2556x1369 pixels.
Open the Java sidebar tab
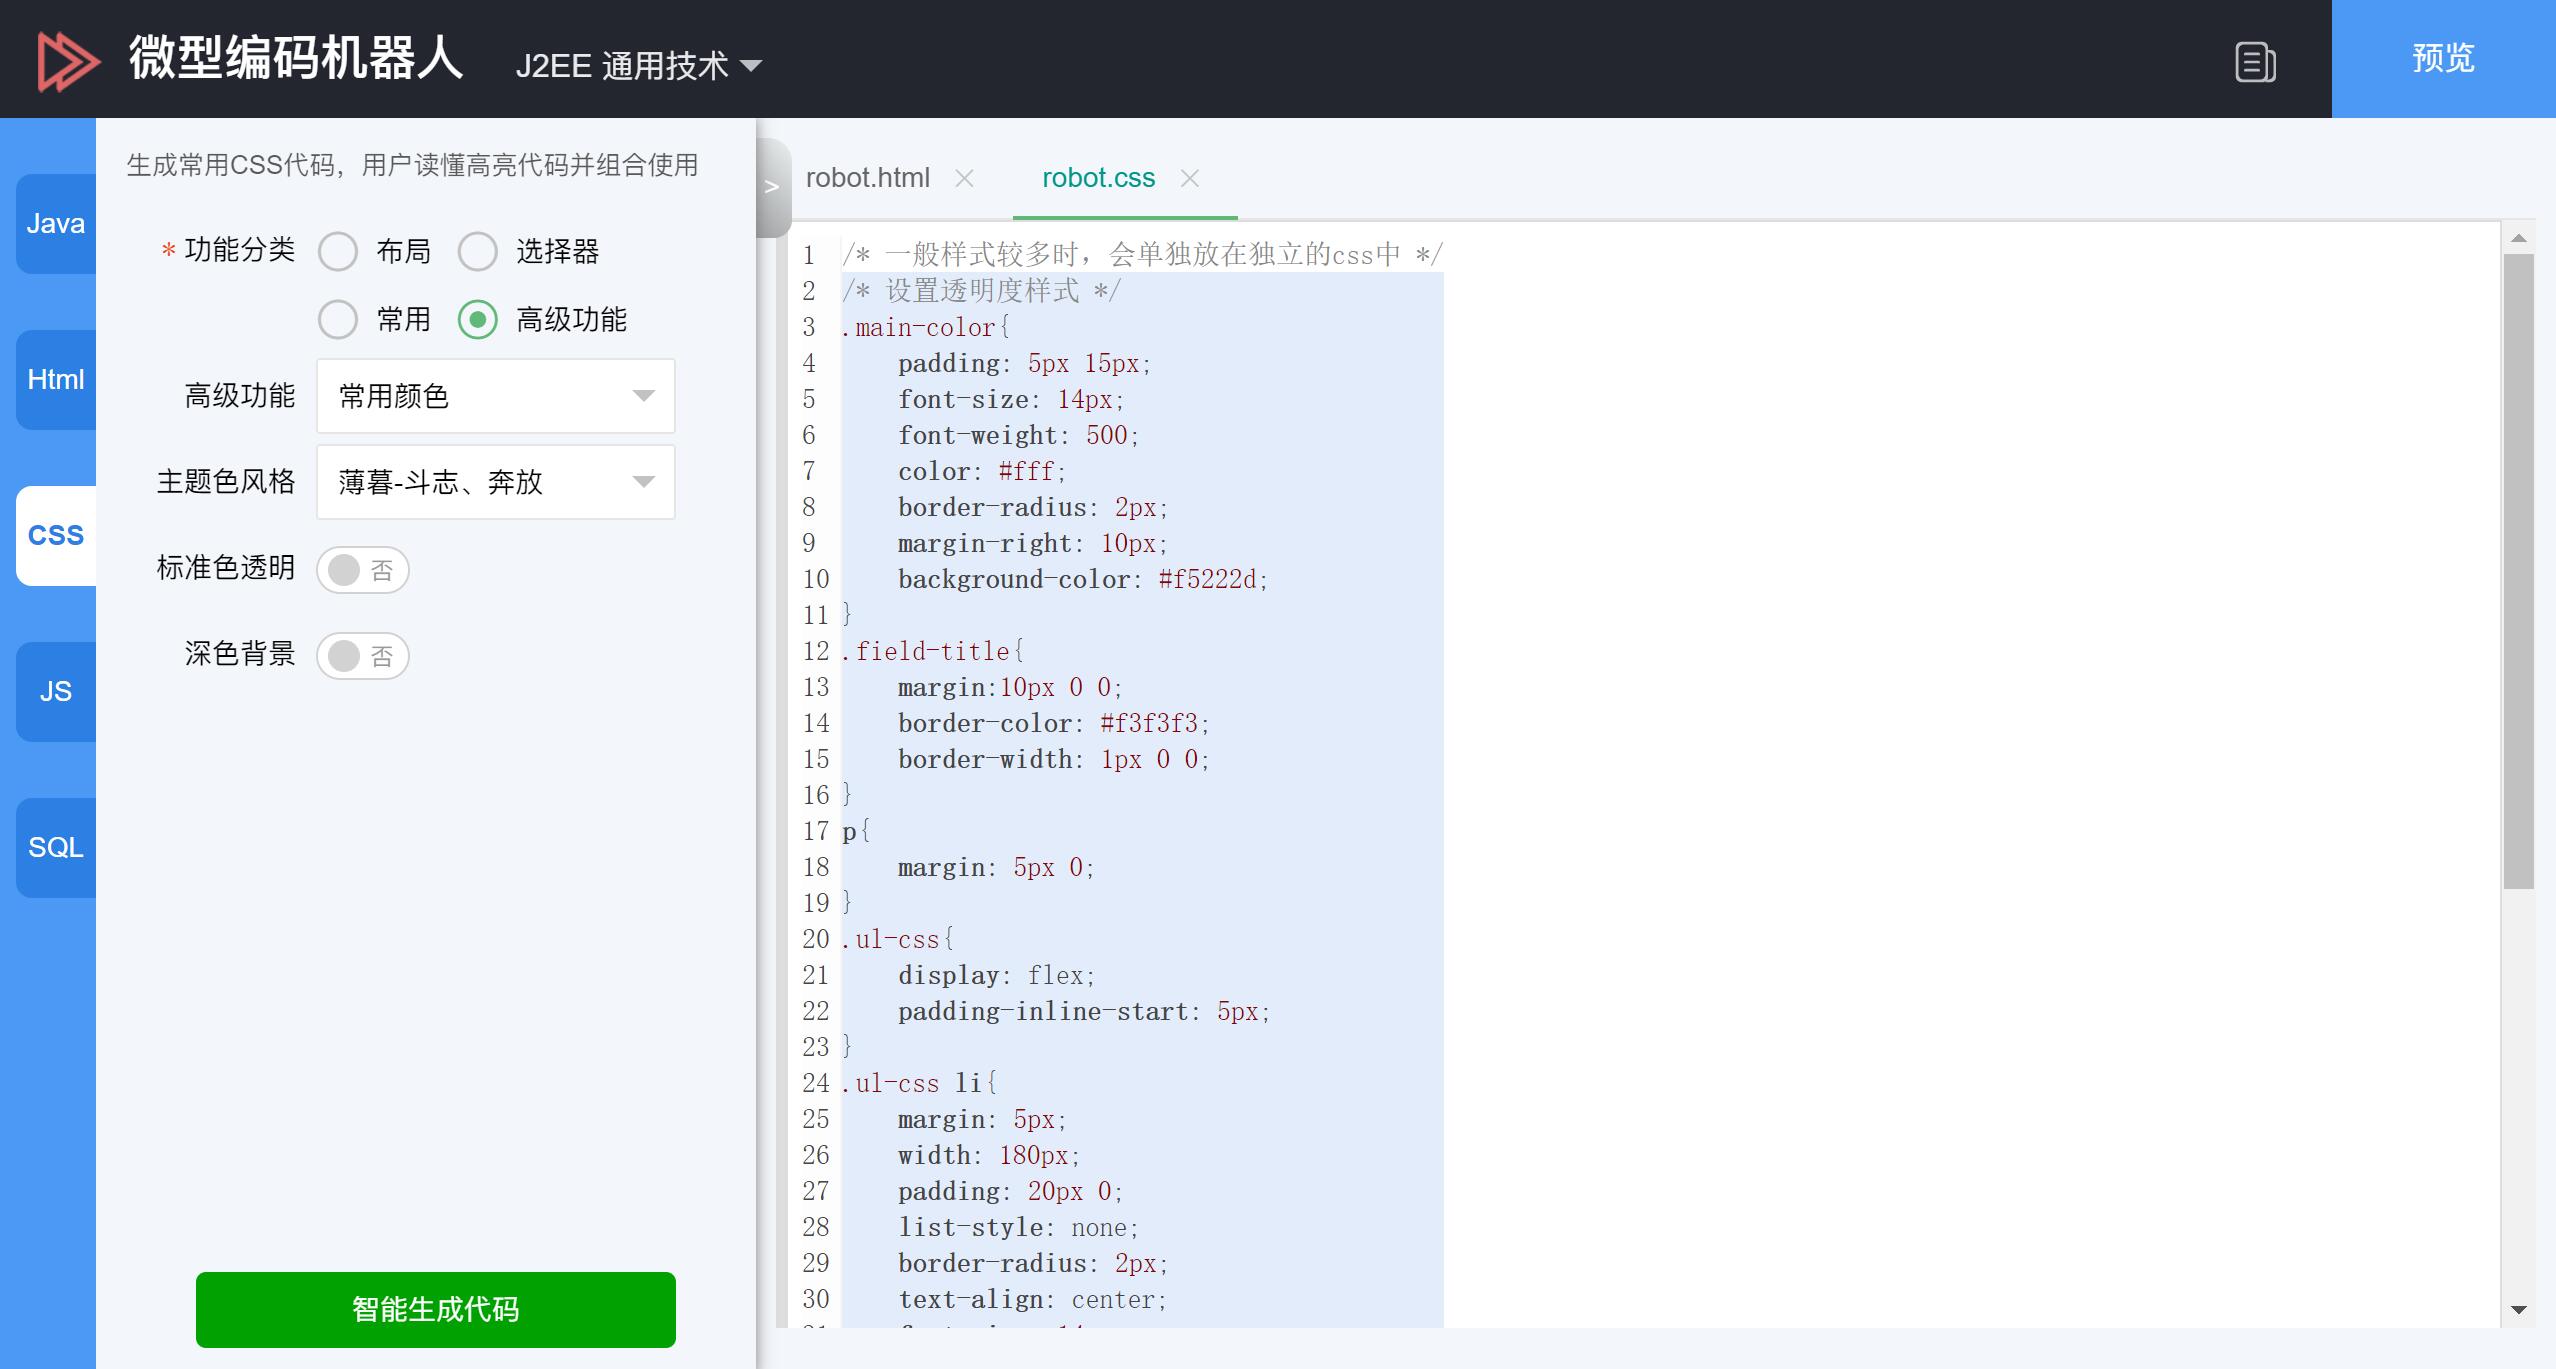(56, 223)
